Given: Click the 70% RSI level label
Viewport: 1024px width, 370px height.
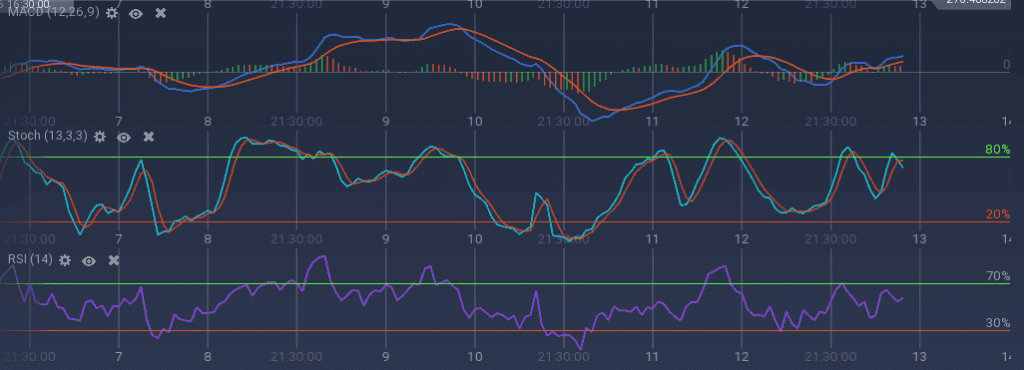Looking at the screenshot, I should coord(997,276).
